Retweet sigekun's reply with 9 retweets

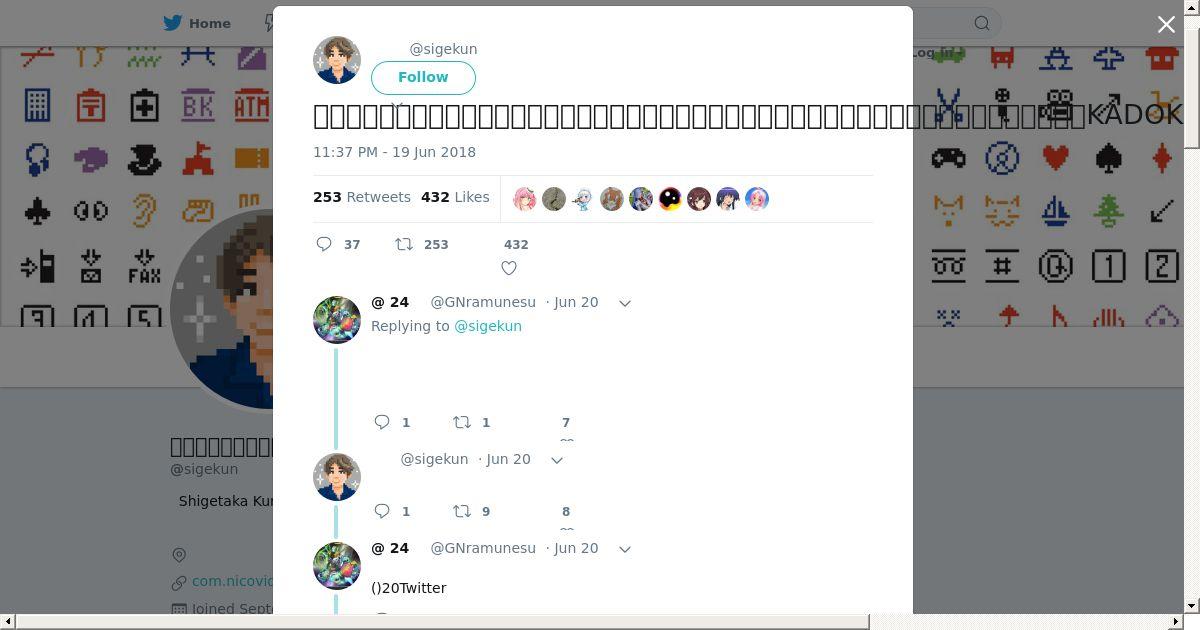tap(462, 511)
